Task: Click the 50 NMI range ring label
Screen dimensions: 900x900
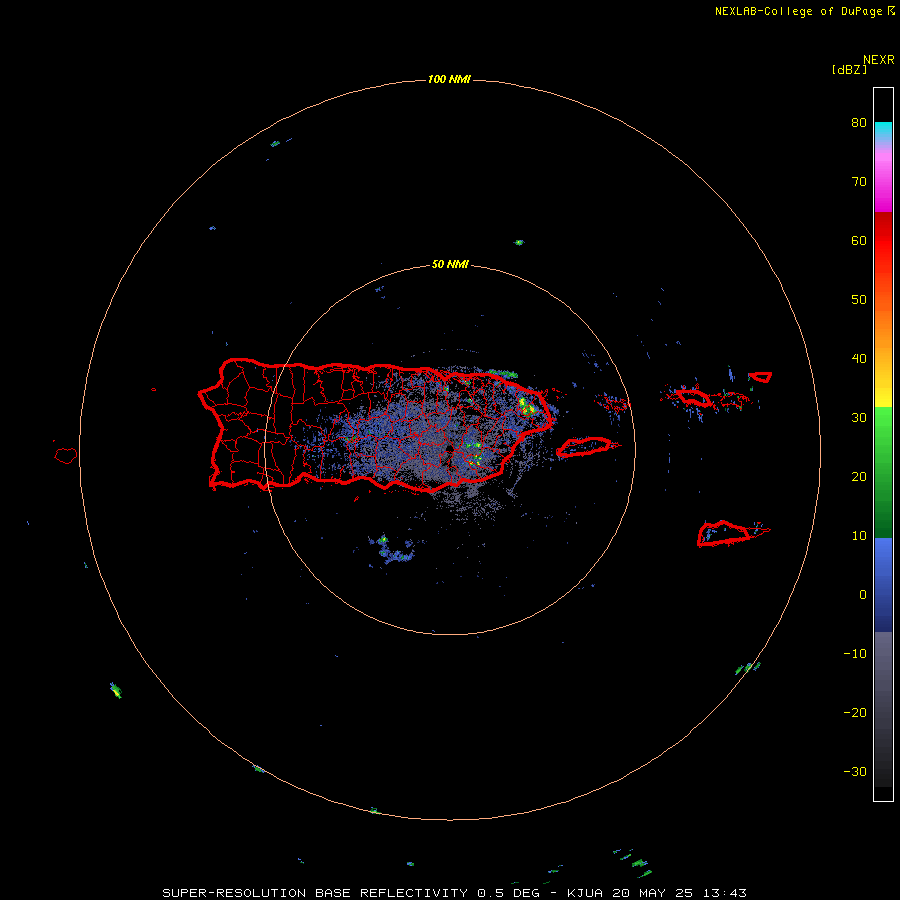Action: tap(450, 265)
